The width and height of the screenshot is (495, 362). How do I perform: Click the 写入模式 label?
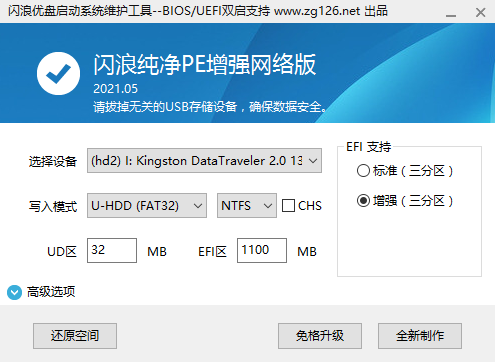(x=53, y=206)
